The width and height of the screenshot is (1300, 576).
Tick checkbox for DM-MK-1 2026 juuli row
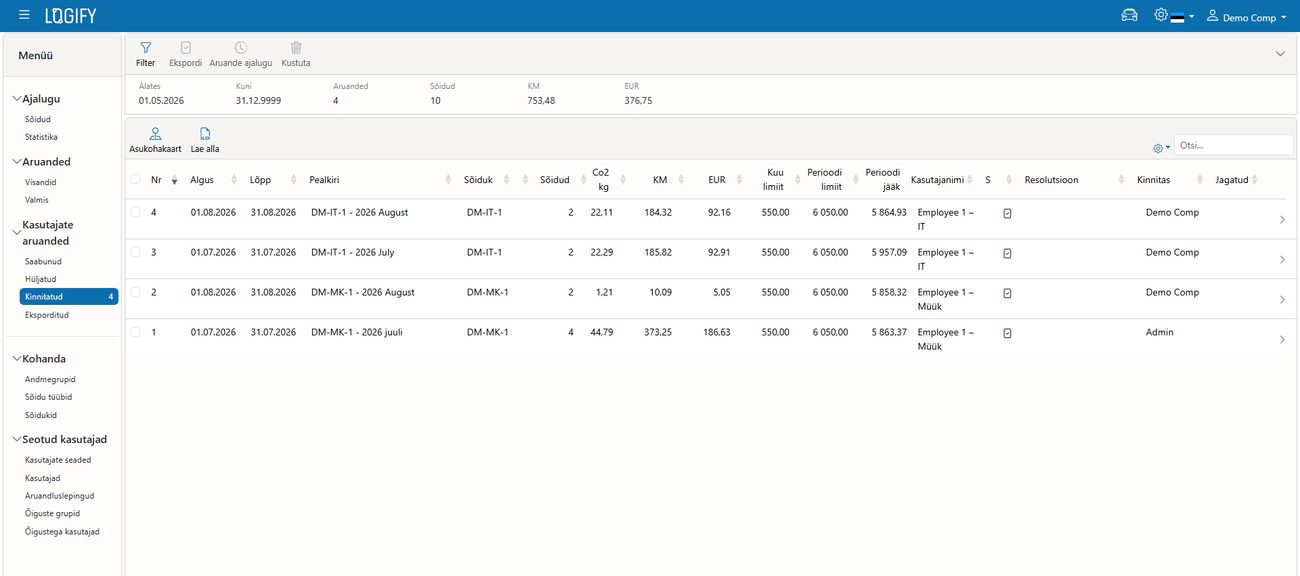135,332
